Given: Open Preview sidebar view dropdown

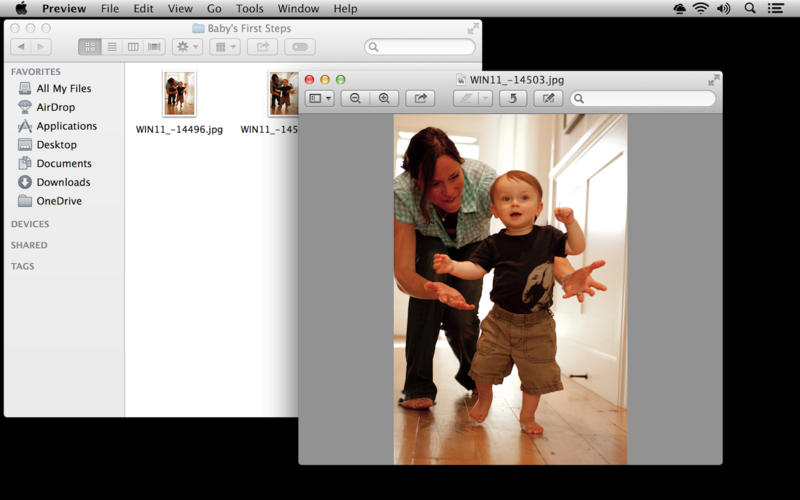Looking at the screenshot, I should pos(320,98).
